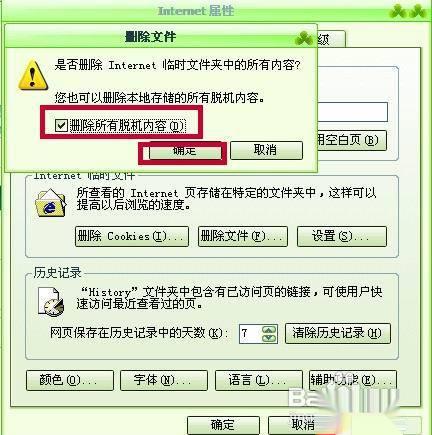Open the 字体(N)... settings

[164, 380]
